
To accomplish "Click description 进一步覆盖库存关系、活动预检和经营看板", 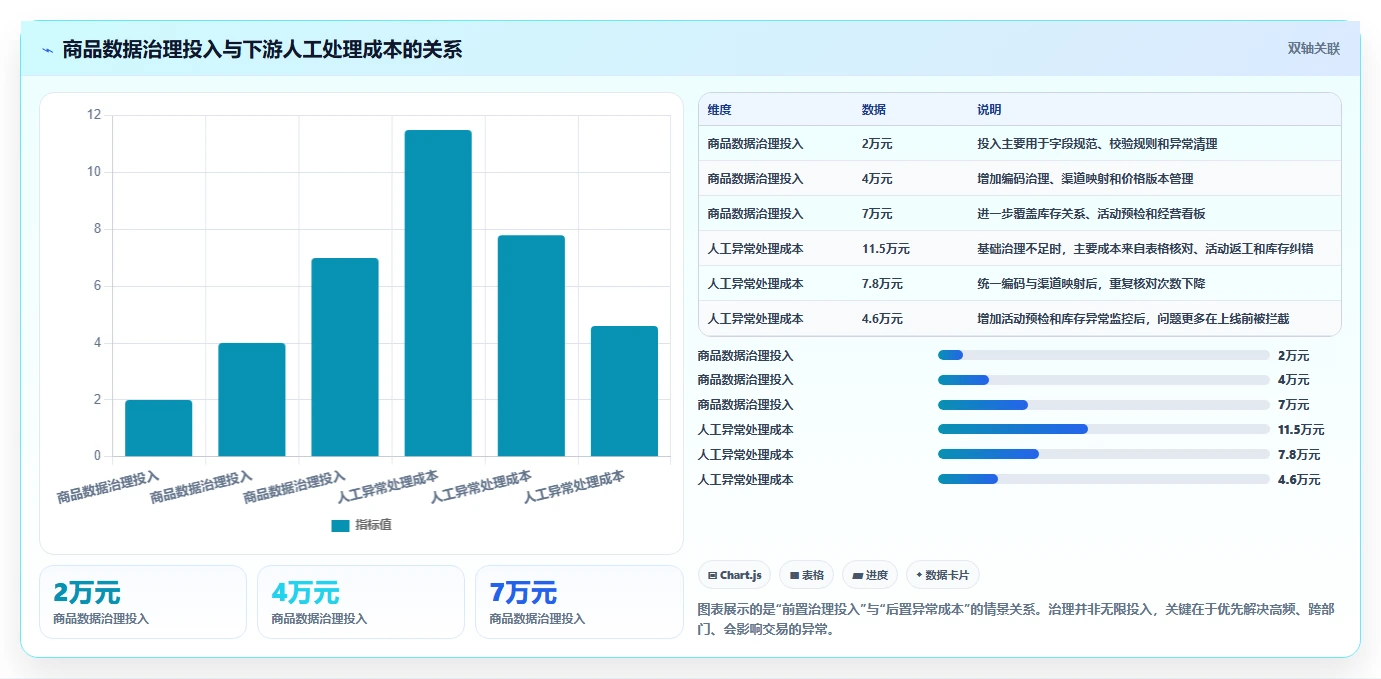I will pos(1091,214).
